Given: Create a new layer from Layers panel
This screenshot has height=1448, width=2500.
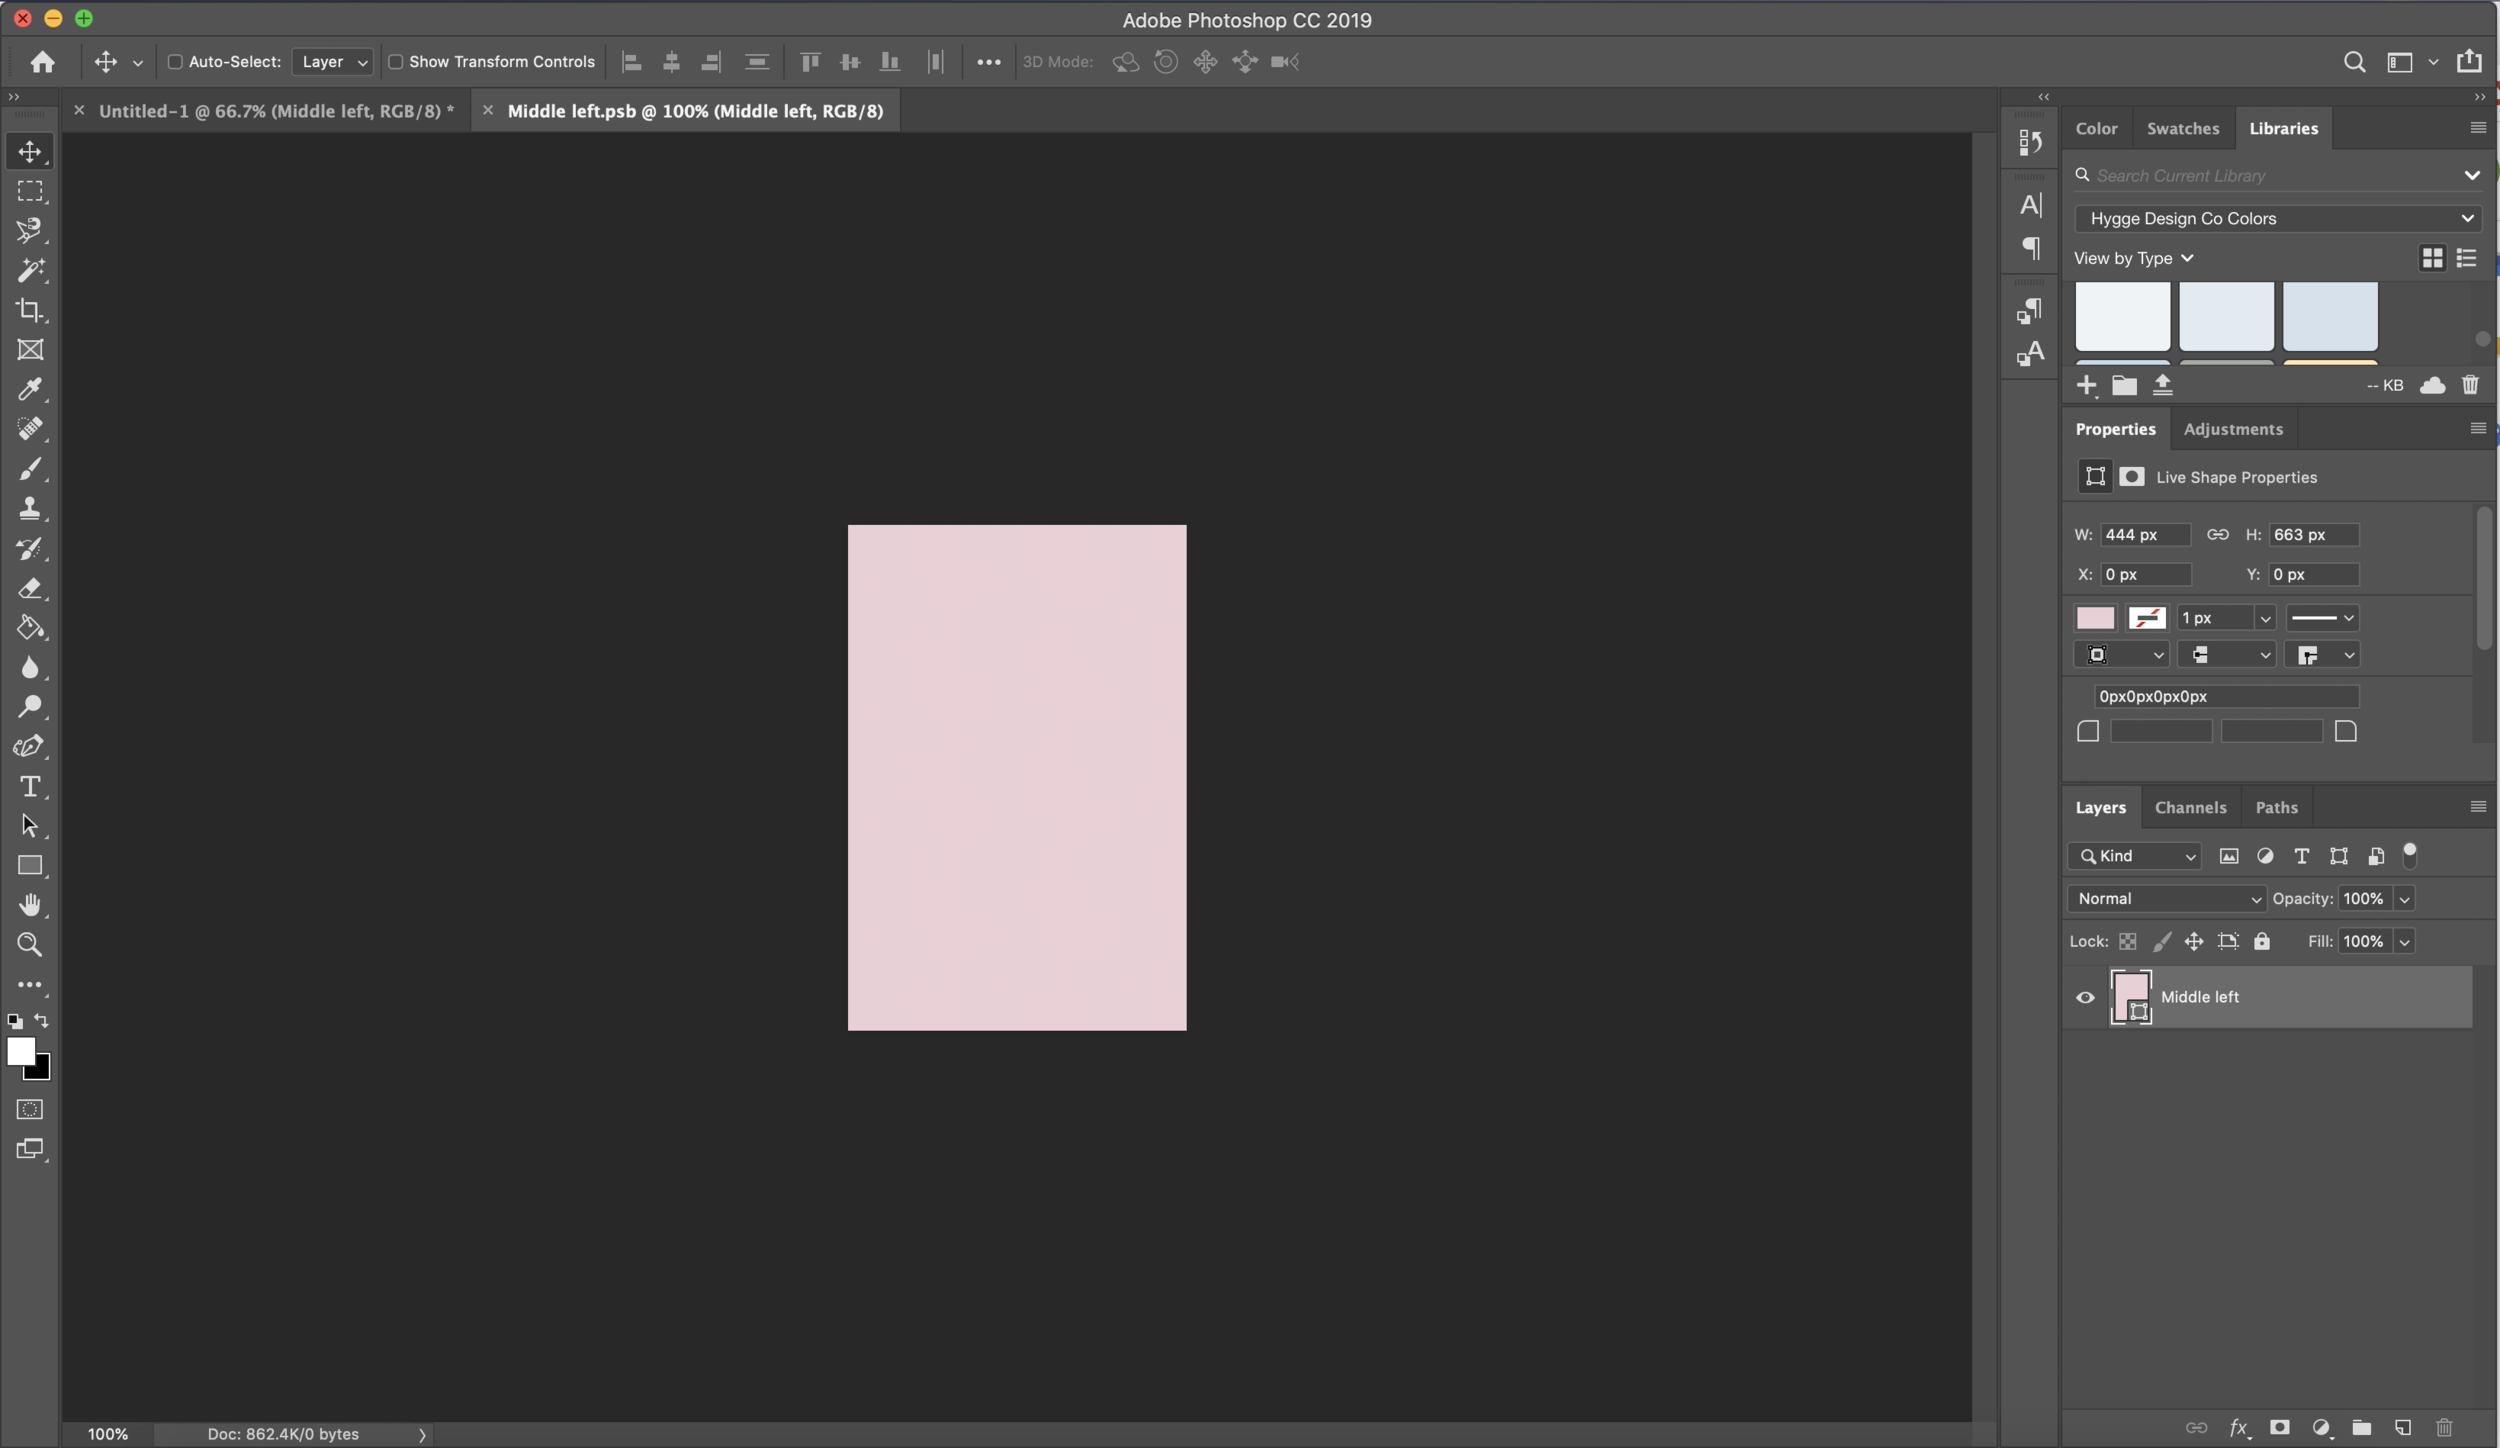Looking at the screenshot, I should pos(2403,1428).
